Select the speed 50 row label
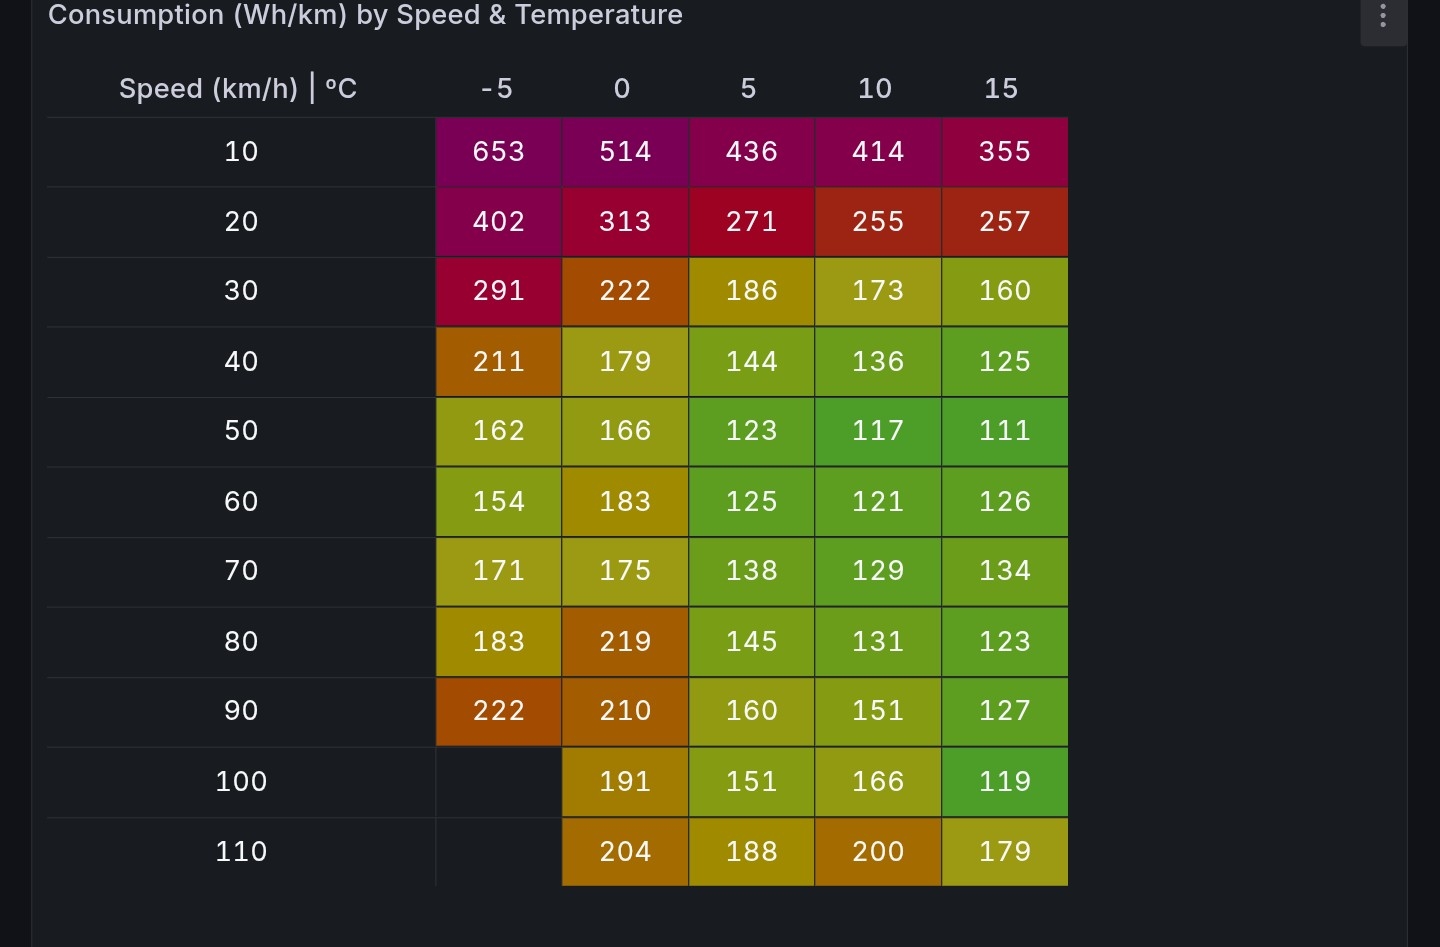 coord(241,431)
